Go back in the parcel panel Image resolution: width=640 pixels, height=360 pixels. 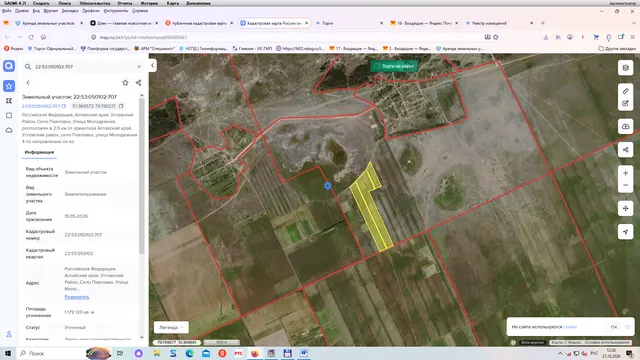28,82
